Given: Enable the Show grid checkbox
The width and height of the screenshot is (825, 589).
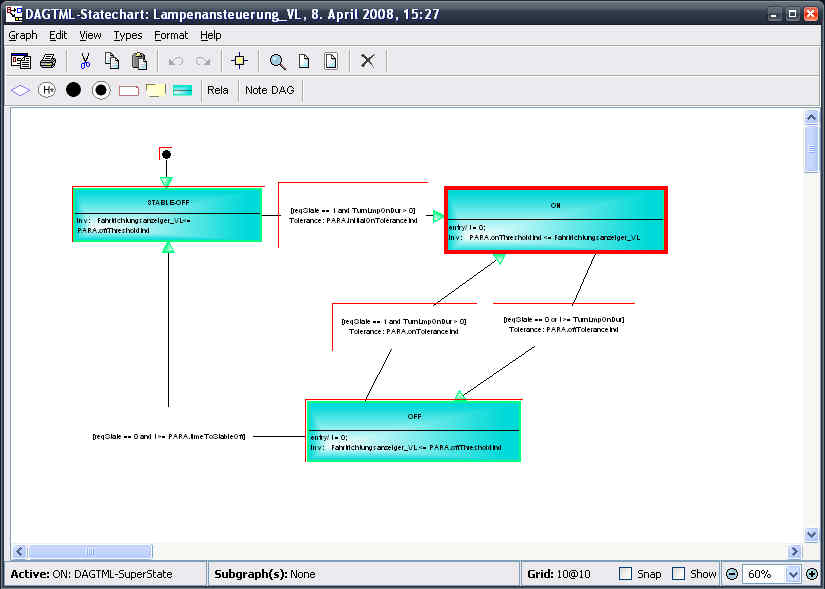Looking at the screenshot, I should coord(679,574).
